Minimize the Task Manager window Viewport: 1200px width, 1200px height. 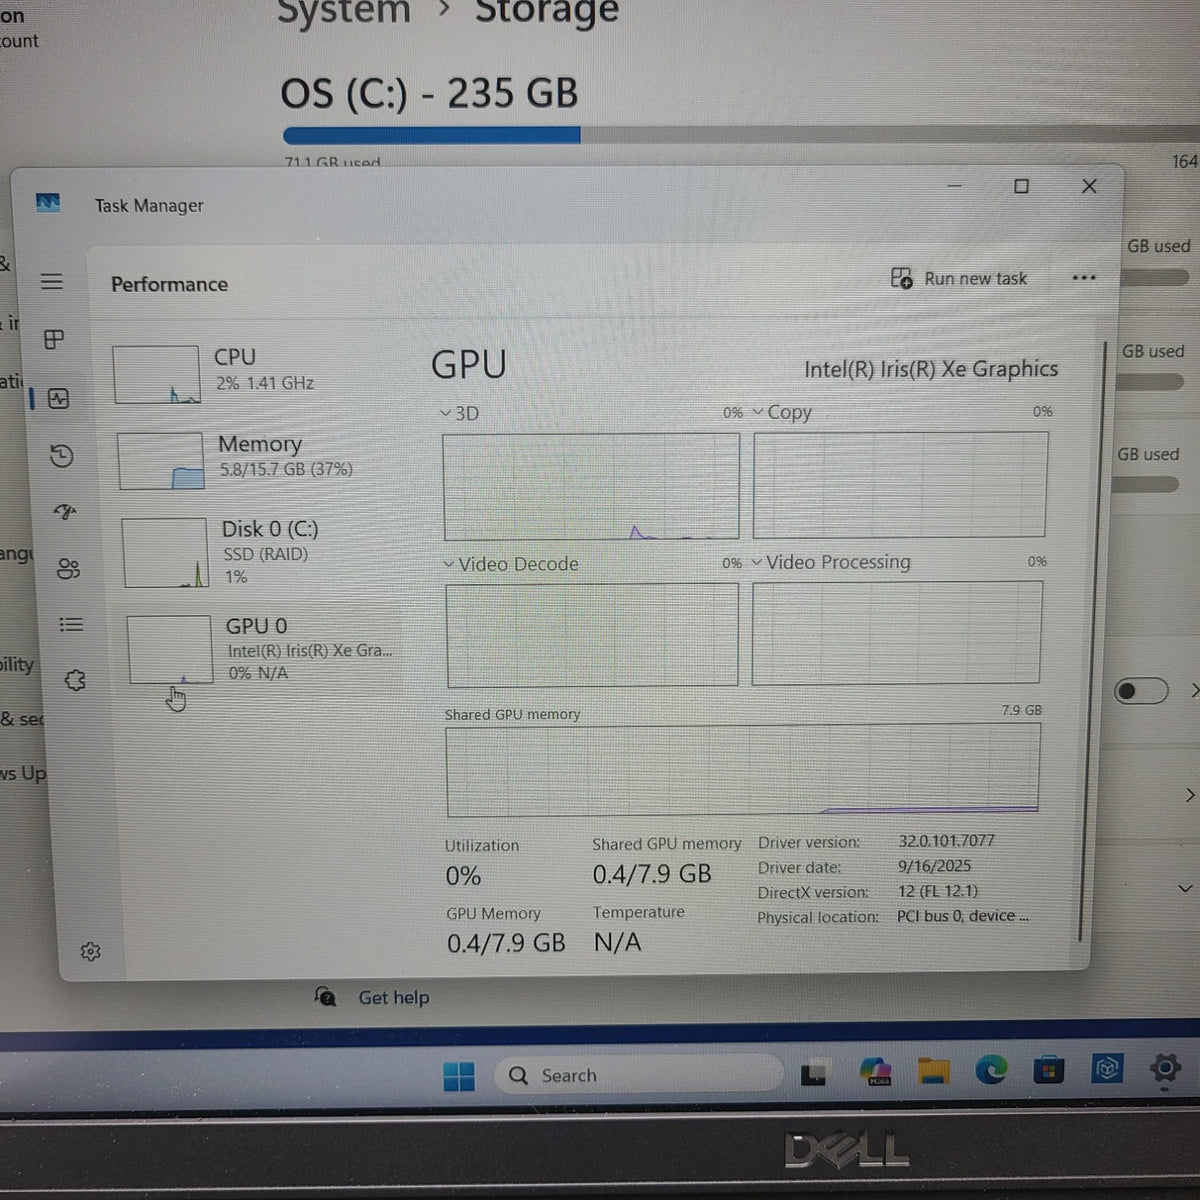point(954,186)
